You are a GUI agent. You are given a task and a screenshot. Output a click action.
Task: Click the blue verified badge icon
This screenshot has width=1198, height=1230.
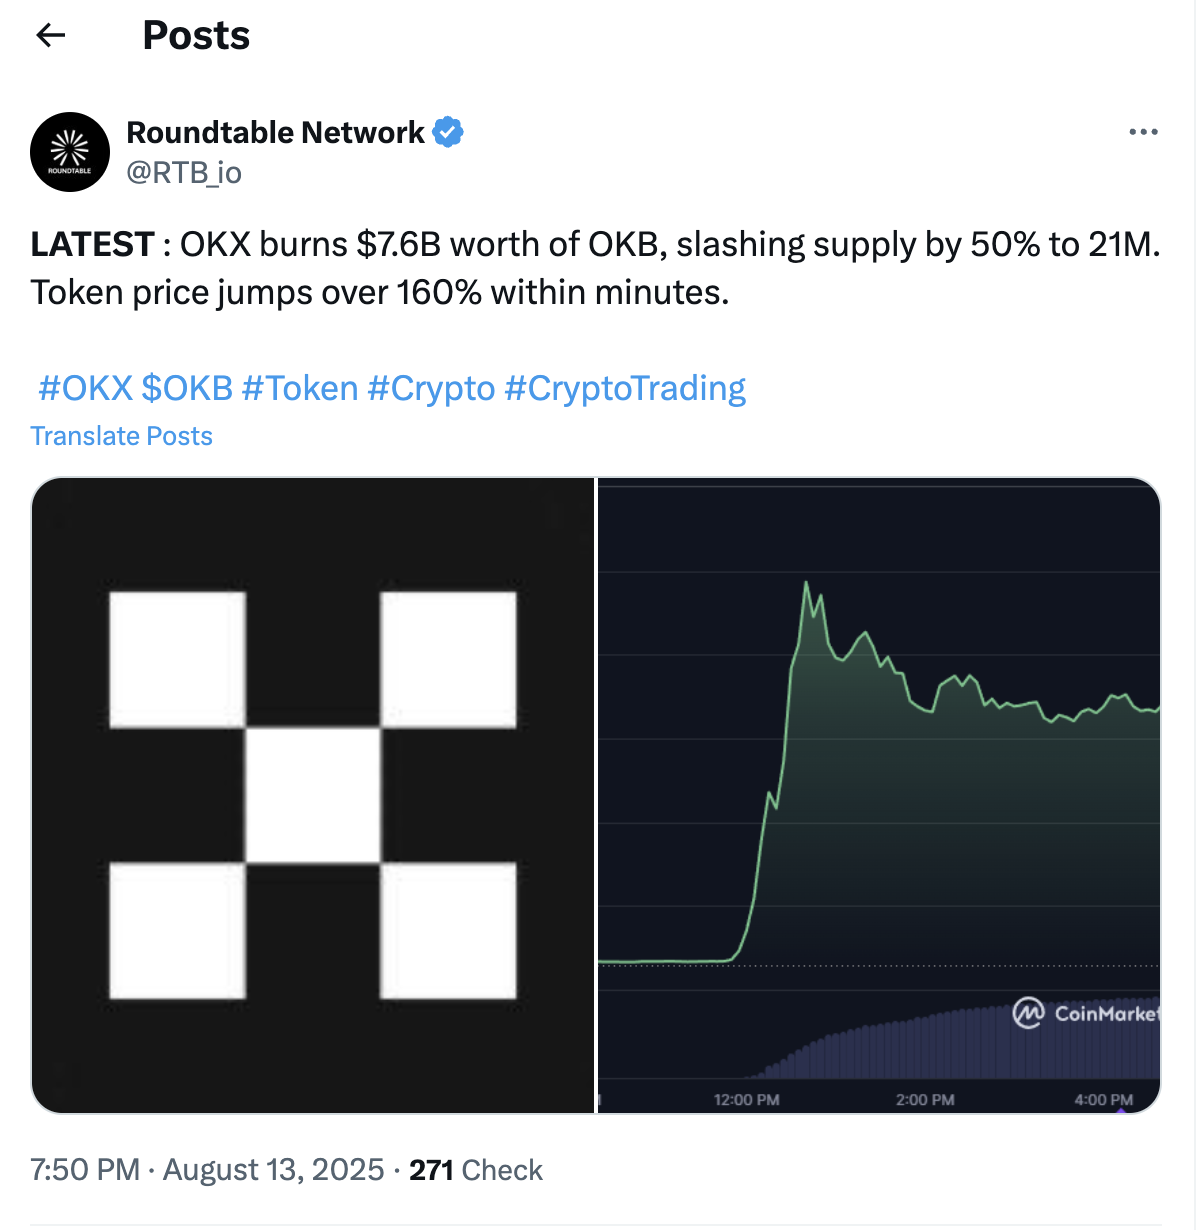[x=447, y=132]
